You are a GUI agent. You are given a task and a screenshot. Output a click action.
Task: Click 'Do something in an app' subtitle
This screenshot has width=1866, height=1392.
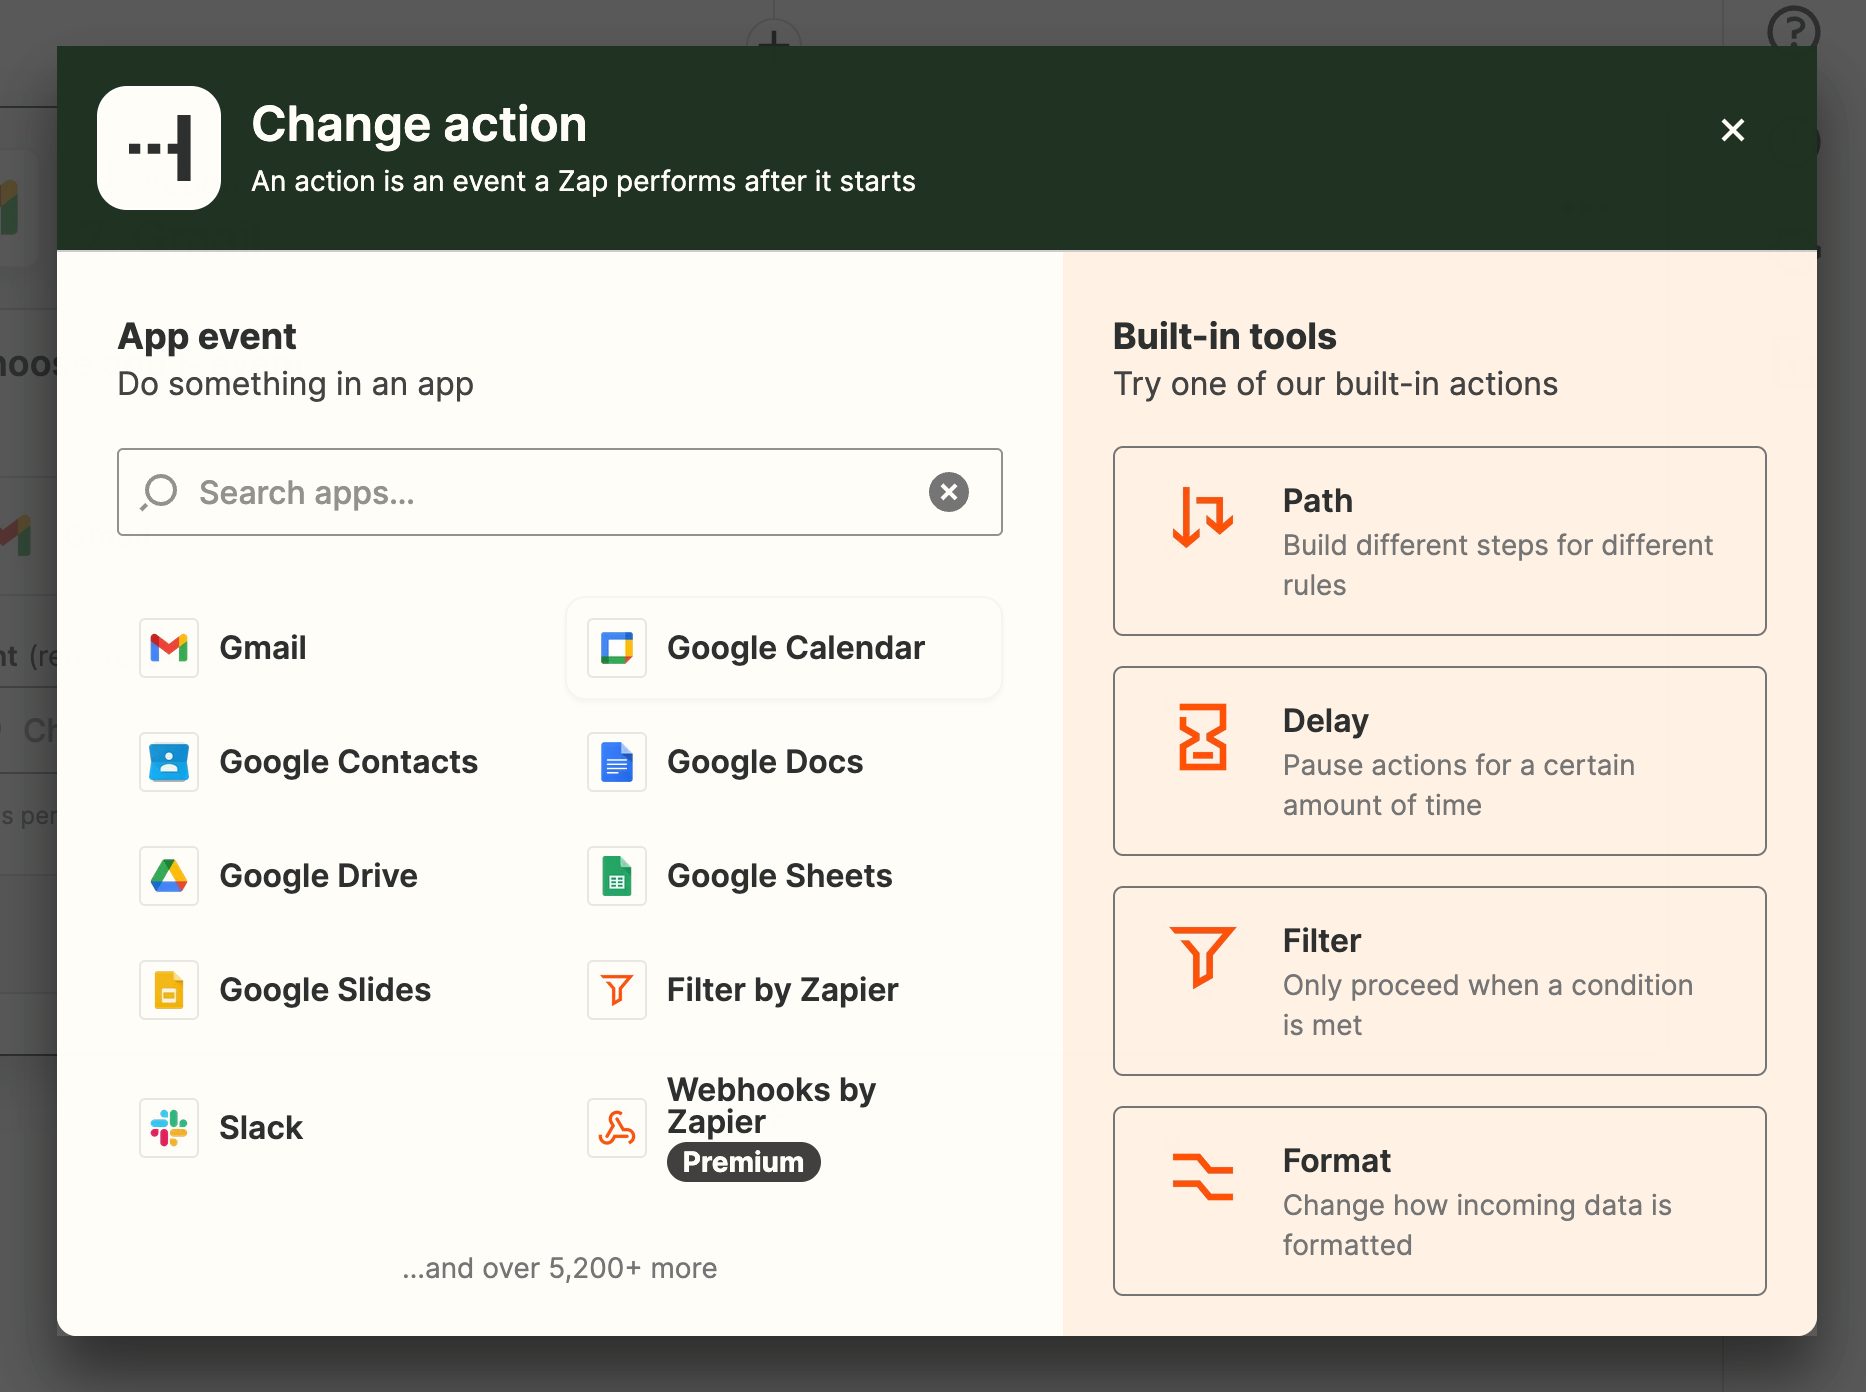tap(295, 384)
